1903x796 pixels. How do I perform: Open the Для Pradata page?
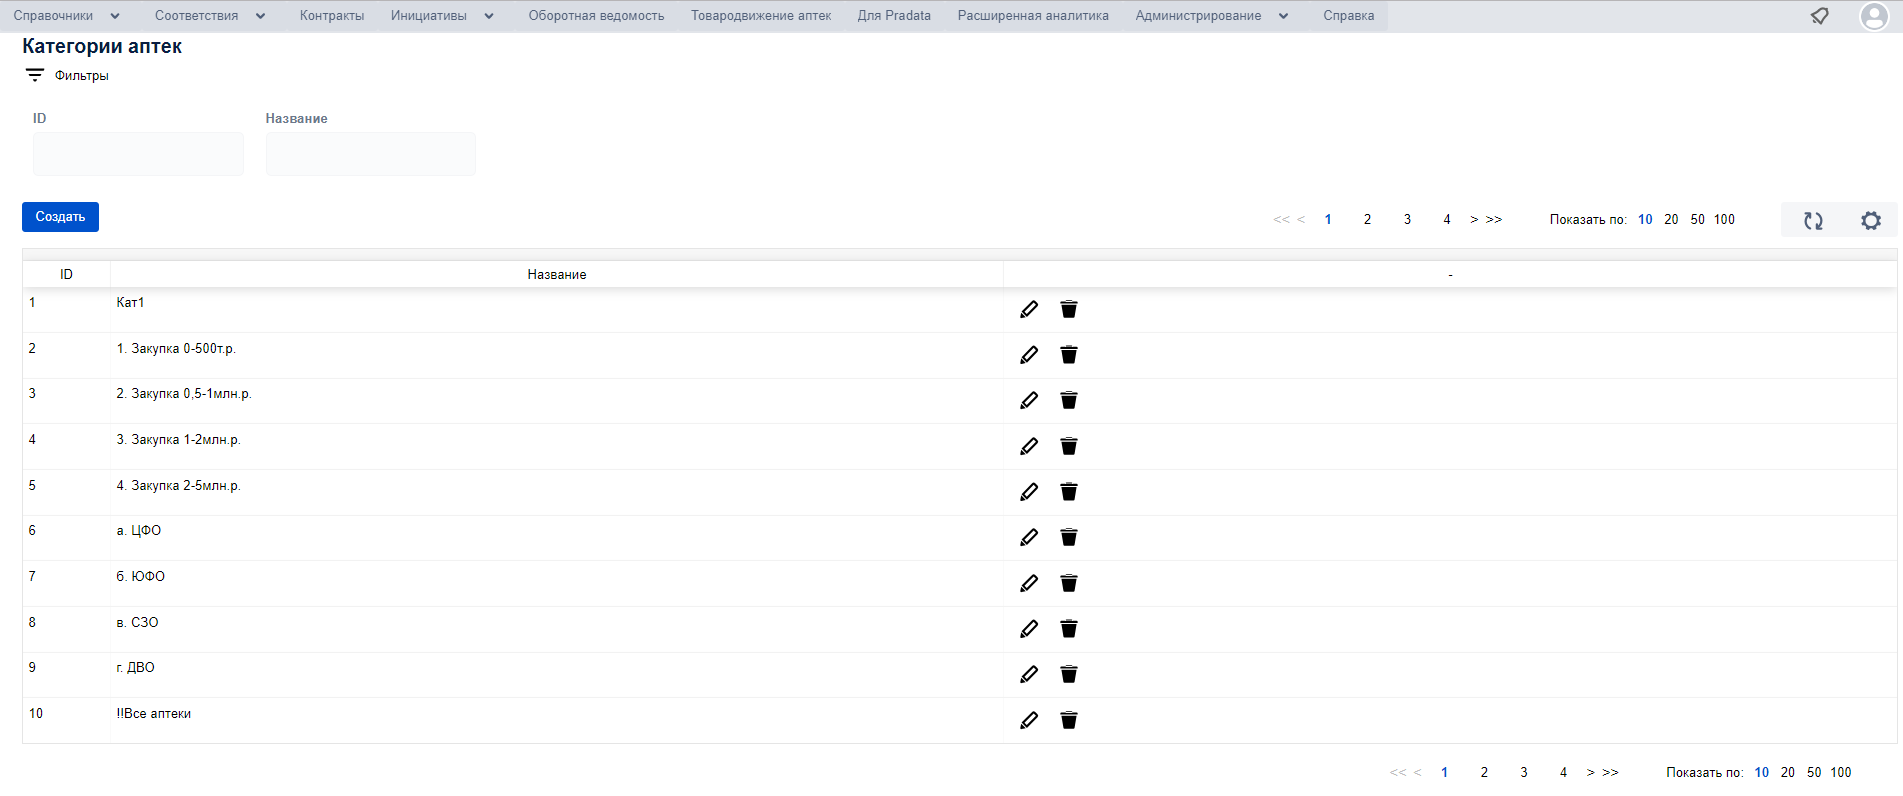tap(894, 16)
